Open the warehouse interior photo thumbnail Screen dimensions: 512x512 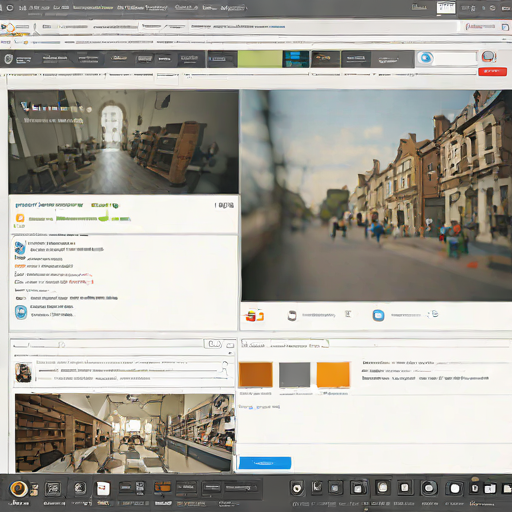123,142
